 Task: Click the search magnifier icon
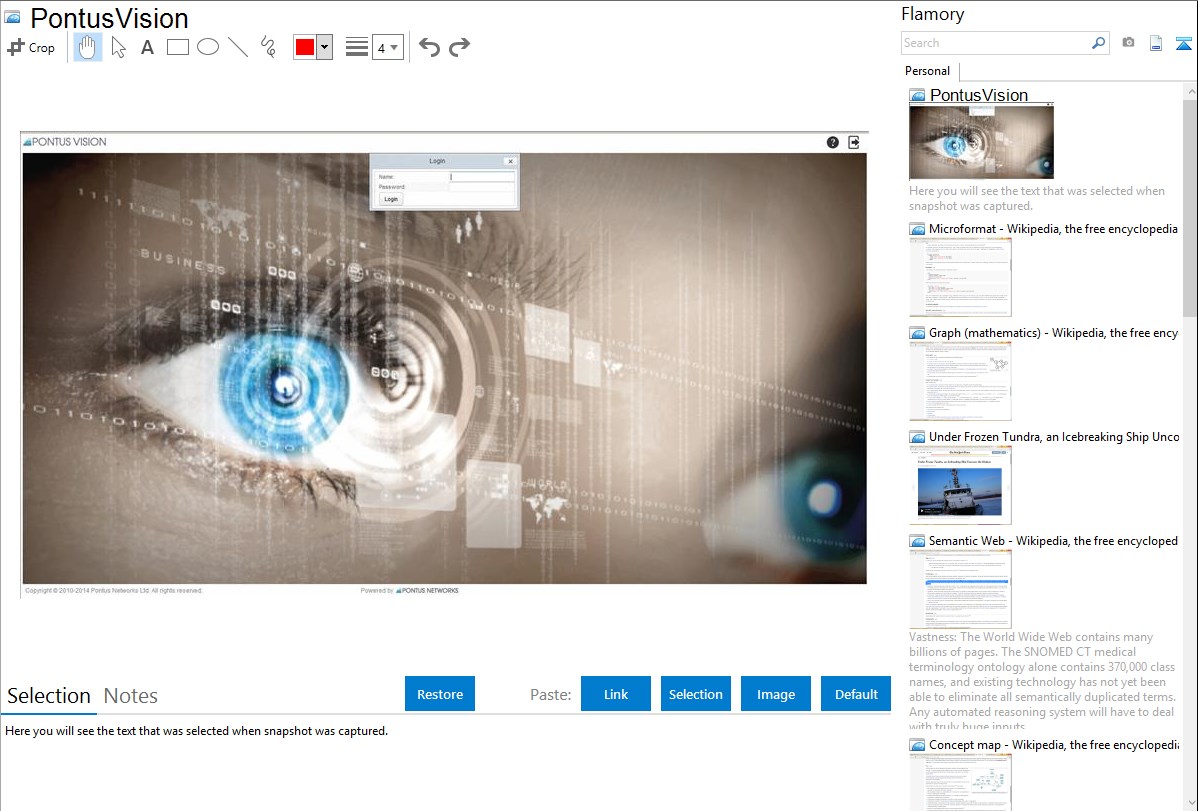click(1099, 43)
